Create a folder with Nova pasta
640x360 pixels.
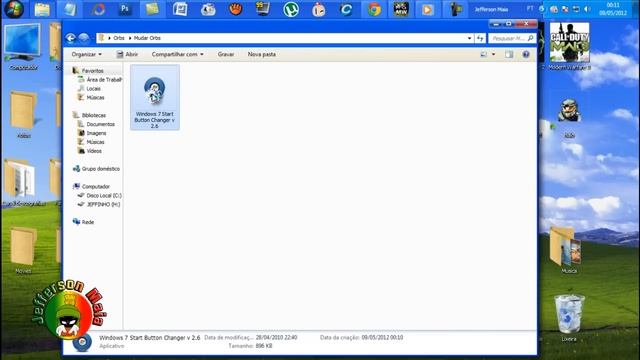point(262,54)
